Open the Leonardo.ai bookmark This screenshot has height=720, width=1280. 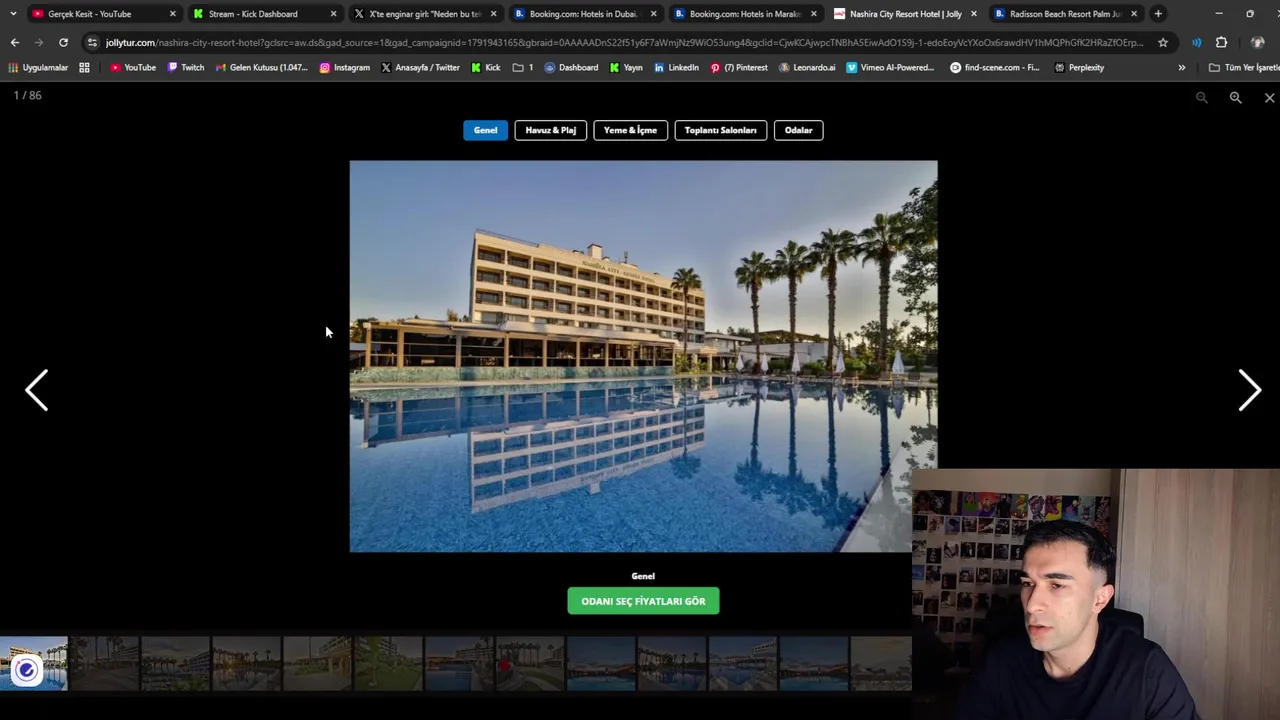coord(807,67)
